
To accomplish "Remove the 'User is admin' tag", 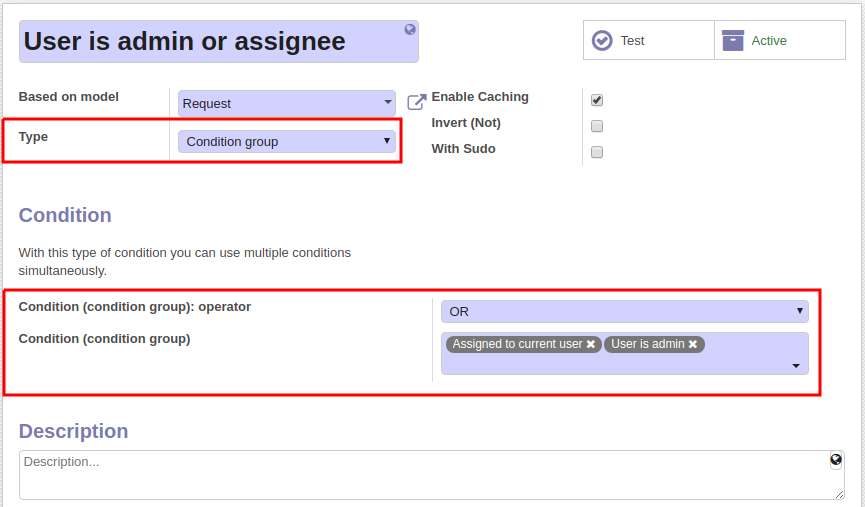I will pos(692,344).
